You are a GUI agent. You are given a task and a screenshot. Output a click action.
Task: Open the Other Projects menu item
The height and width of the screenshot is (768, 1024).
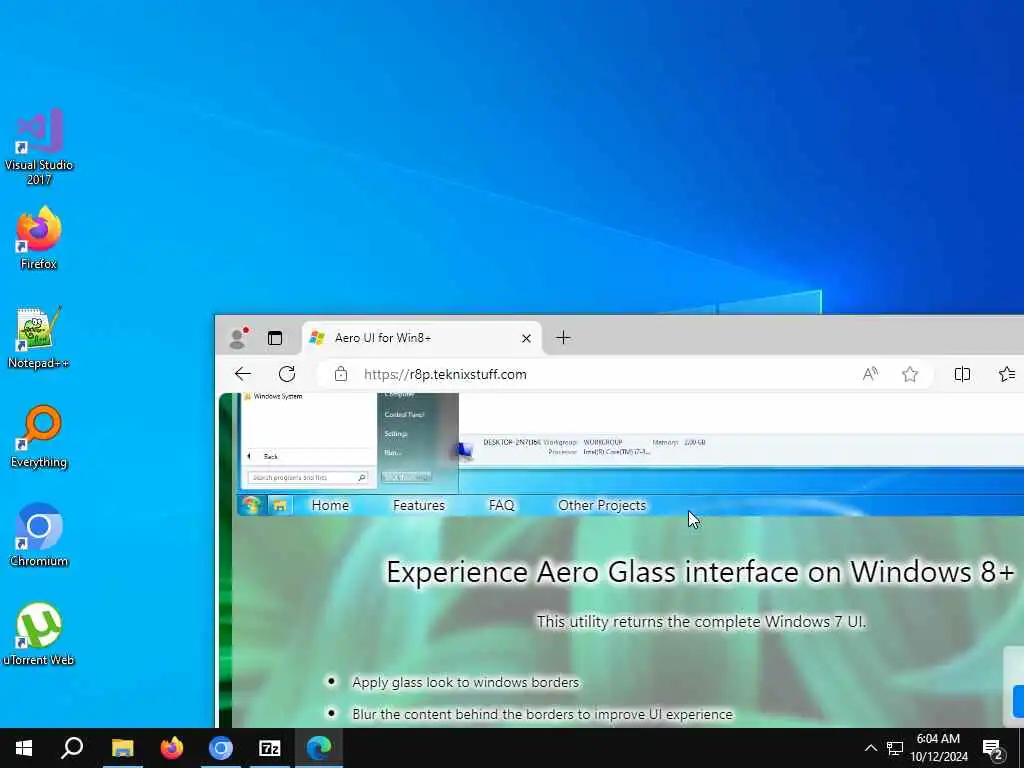click(x=601, y=505)
